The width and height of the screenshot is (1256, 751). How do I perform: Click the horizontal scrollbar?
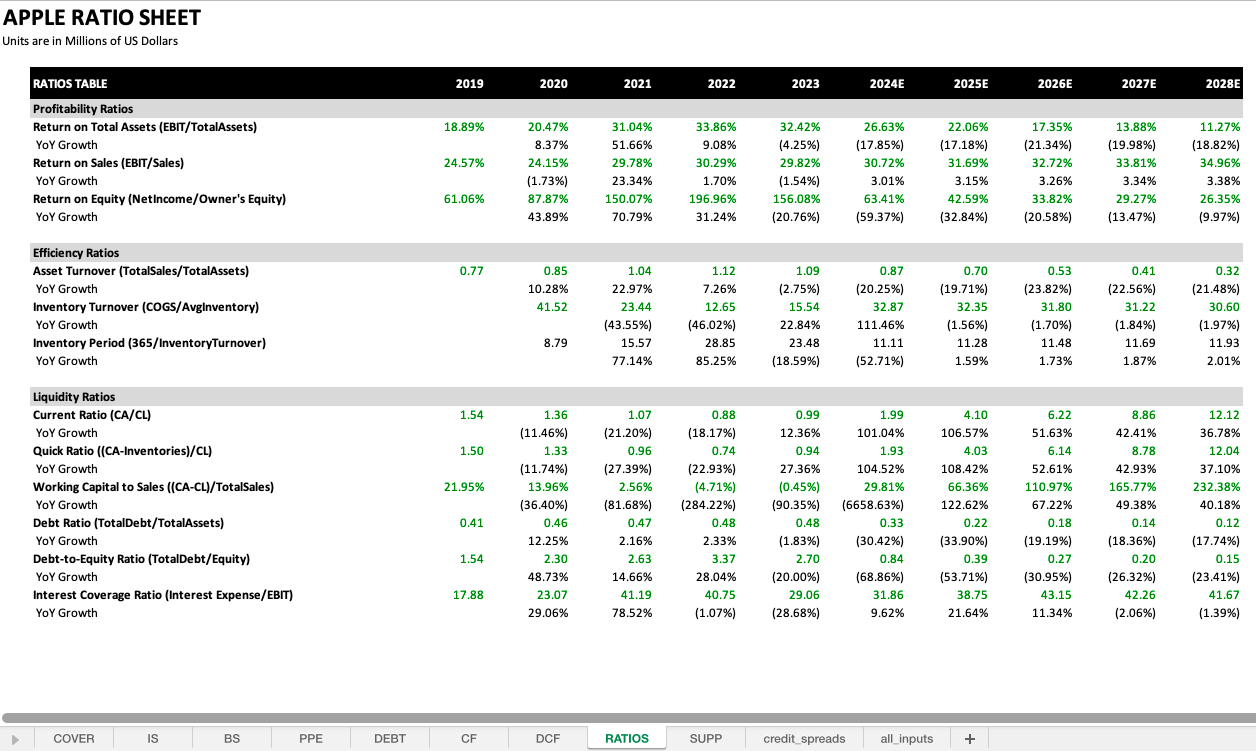(x=628, y=717)
